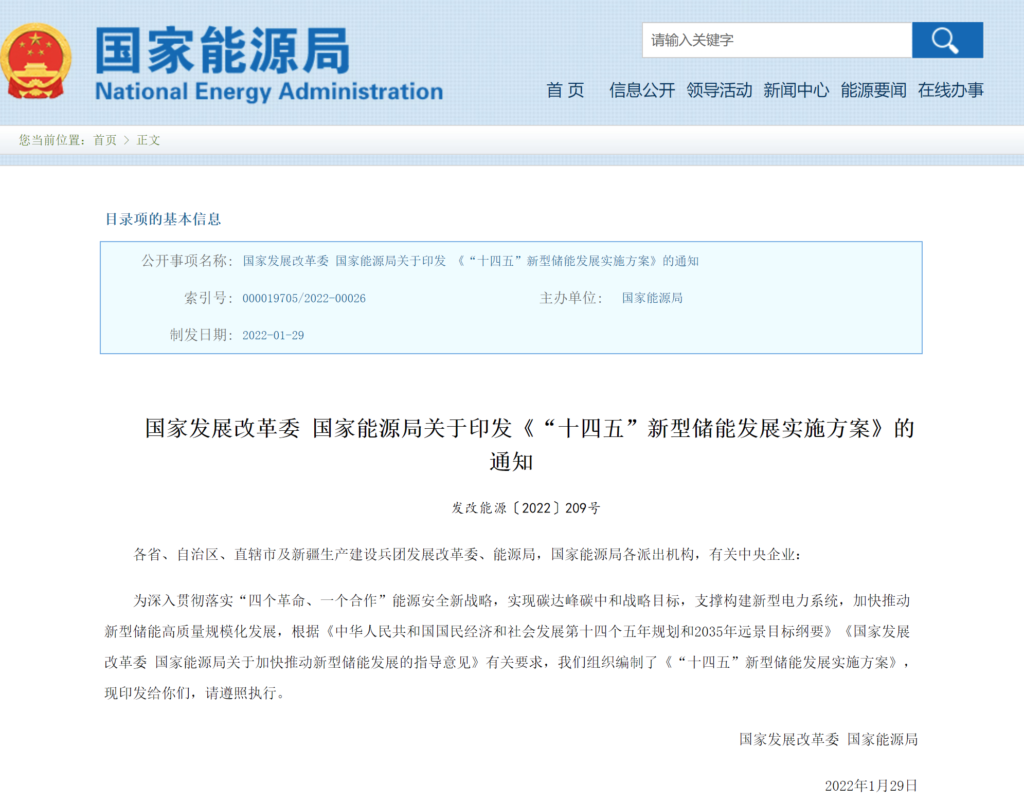Click the magnifier search button
Viewport: 1024px width, 803px height.
click(947, 40)
